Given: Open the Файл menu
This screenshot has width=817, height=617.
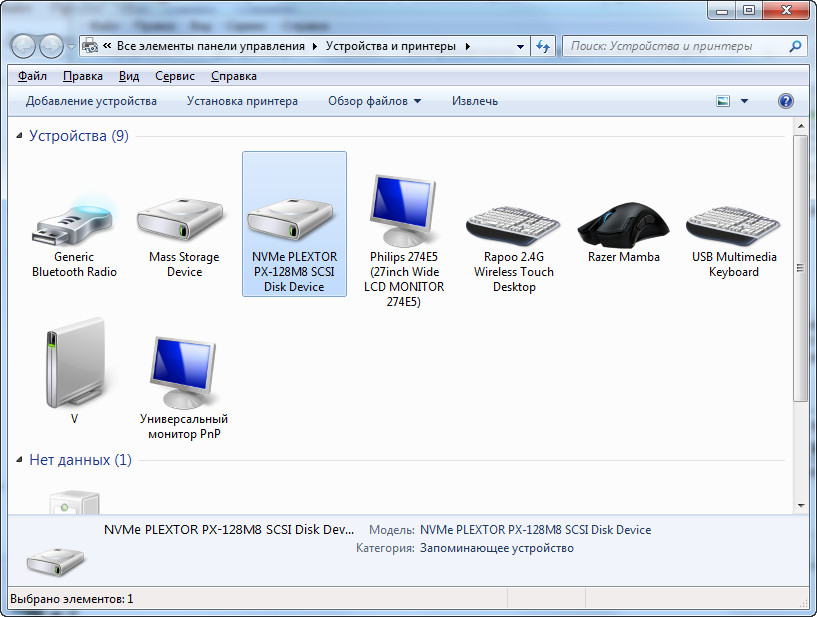Looking at the screenshot, I should pos(32,76).
